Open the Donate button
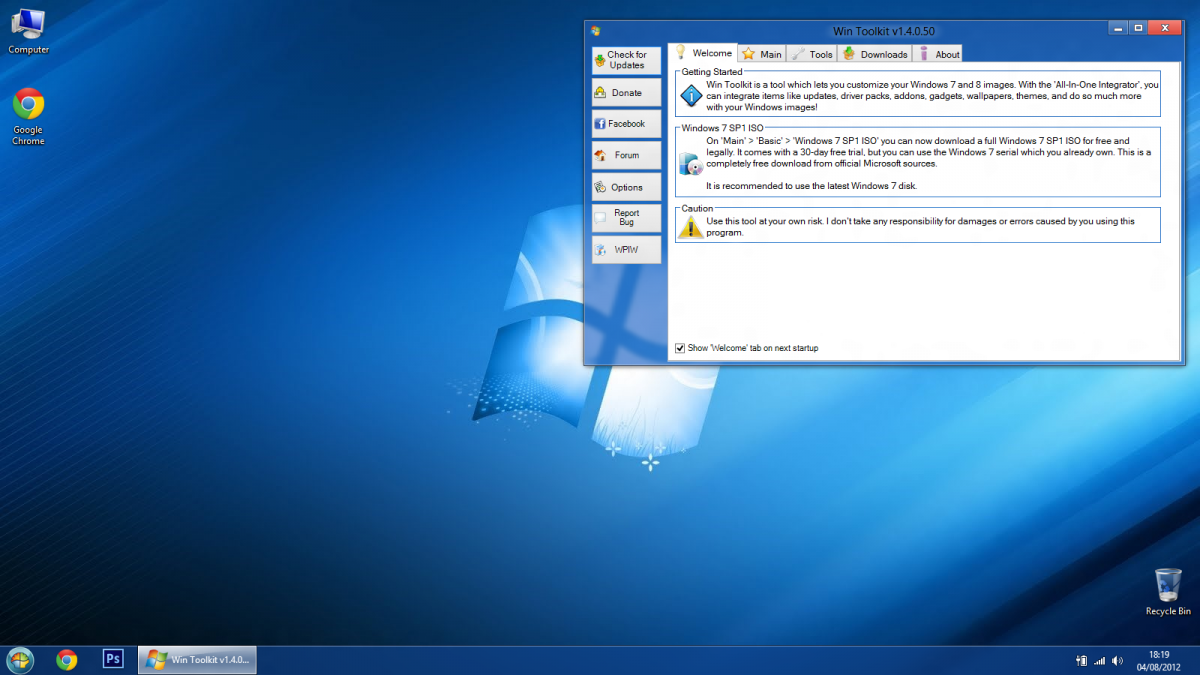Screen dimensions: 1200x675 (627, 92)
